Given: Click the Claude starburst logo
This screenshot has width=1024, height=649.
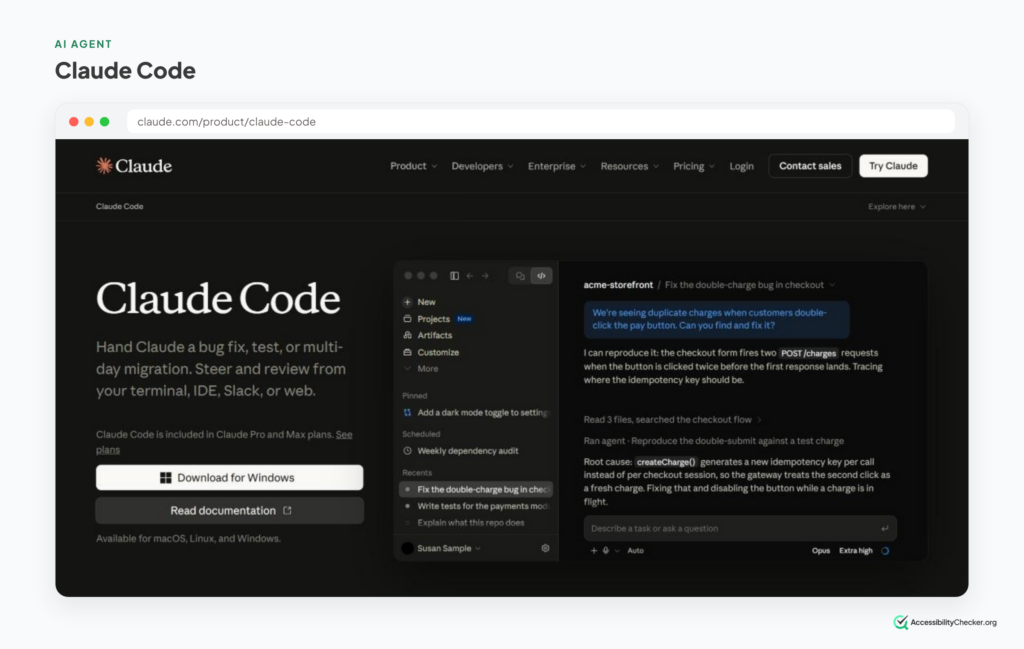Looking at the screenshot, I should click(104, 166).
